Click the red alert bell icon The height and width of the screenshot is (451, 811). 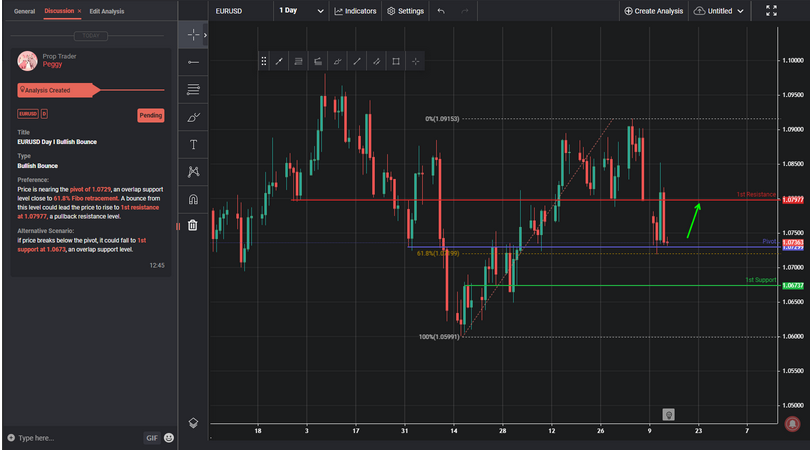(792, 424)
